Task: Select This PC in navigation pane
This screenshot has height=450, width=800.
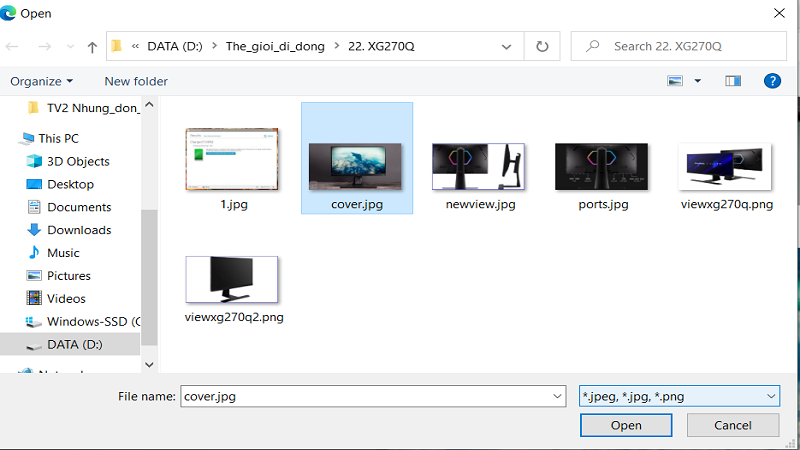Action: pyautogui.click(x=50, y=138)
